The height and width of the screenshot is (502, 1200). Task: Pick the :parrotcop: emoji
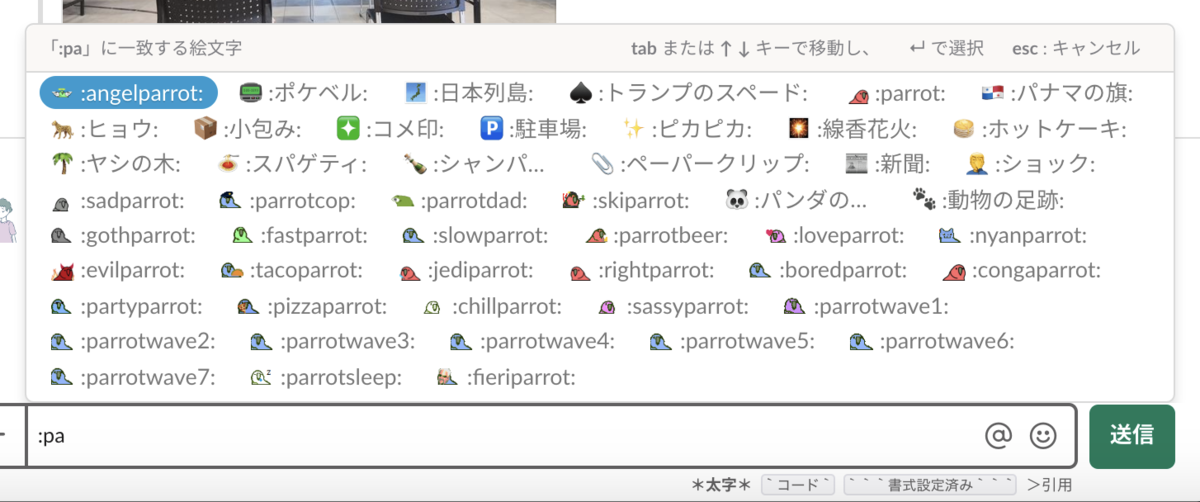click(286, 200)
